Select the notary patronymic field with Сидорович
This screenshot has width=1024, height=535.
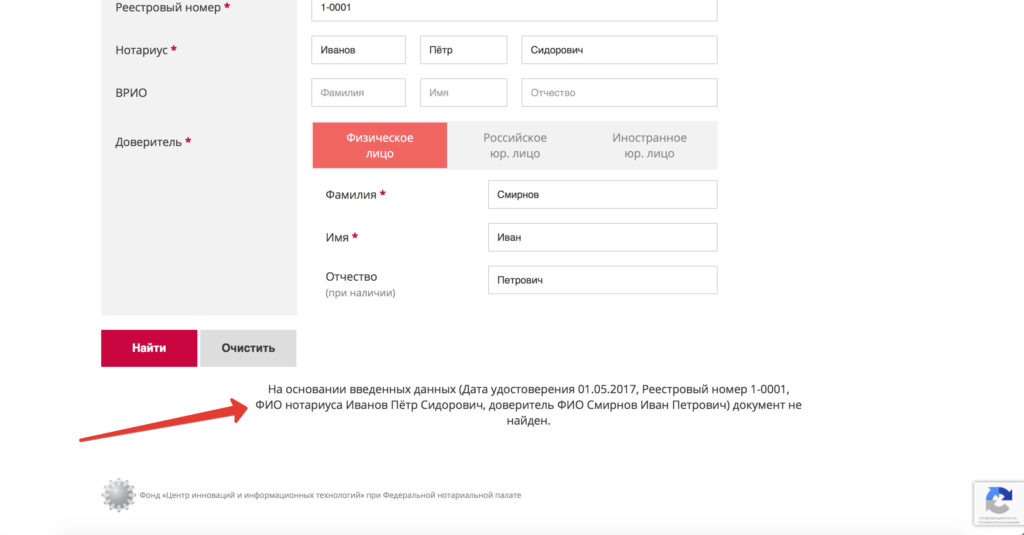pyautogui.click(x=619, y=50)
